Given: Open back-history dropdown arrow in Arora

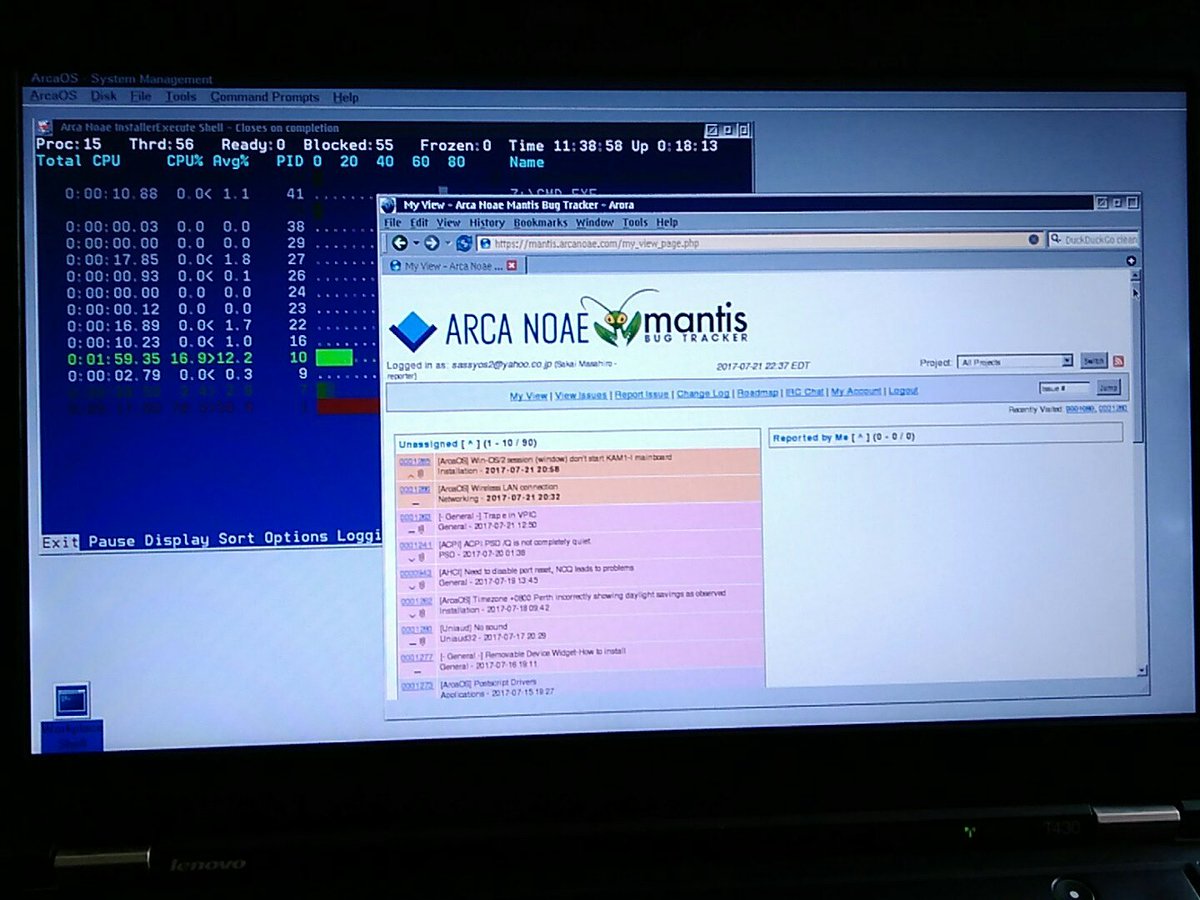Looking at the screenshot, I should pos(415,243).
